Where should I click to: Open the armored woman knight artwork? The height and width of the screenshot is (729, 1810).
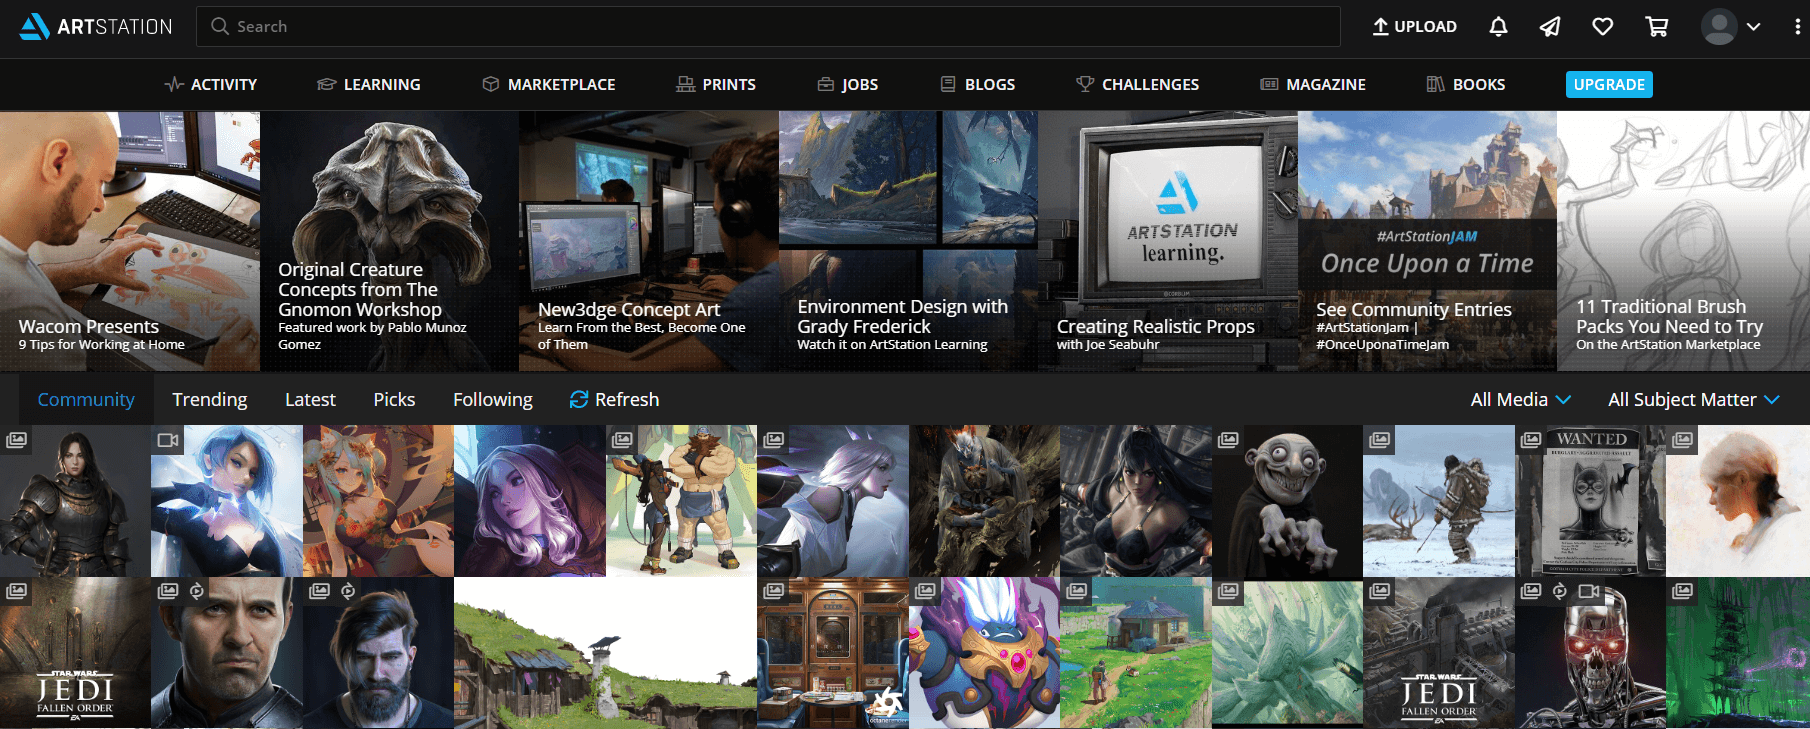click(x=75, y=501)
